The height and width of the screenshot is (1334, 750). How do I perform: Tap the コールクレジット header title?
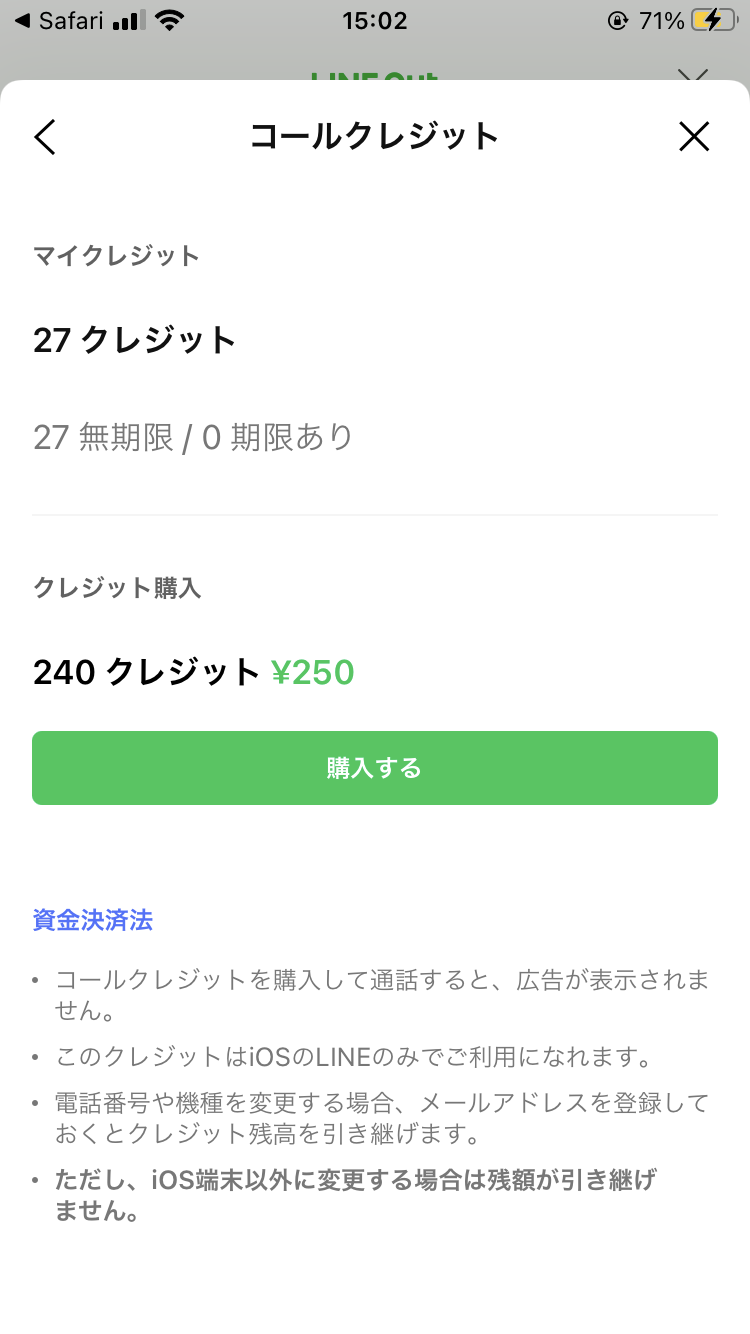click(374, 137)
